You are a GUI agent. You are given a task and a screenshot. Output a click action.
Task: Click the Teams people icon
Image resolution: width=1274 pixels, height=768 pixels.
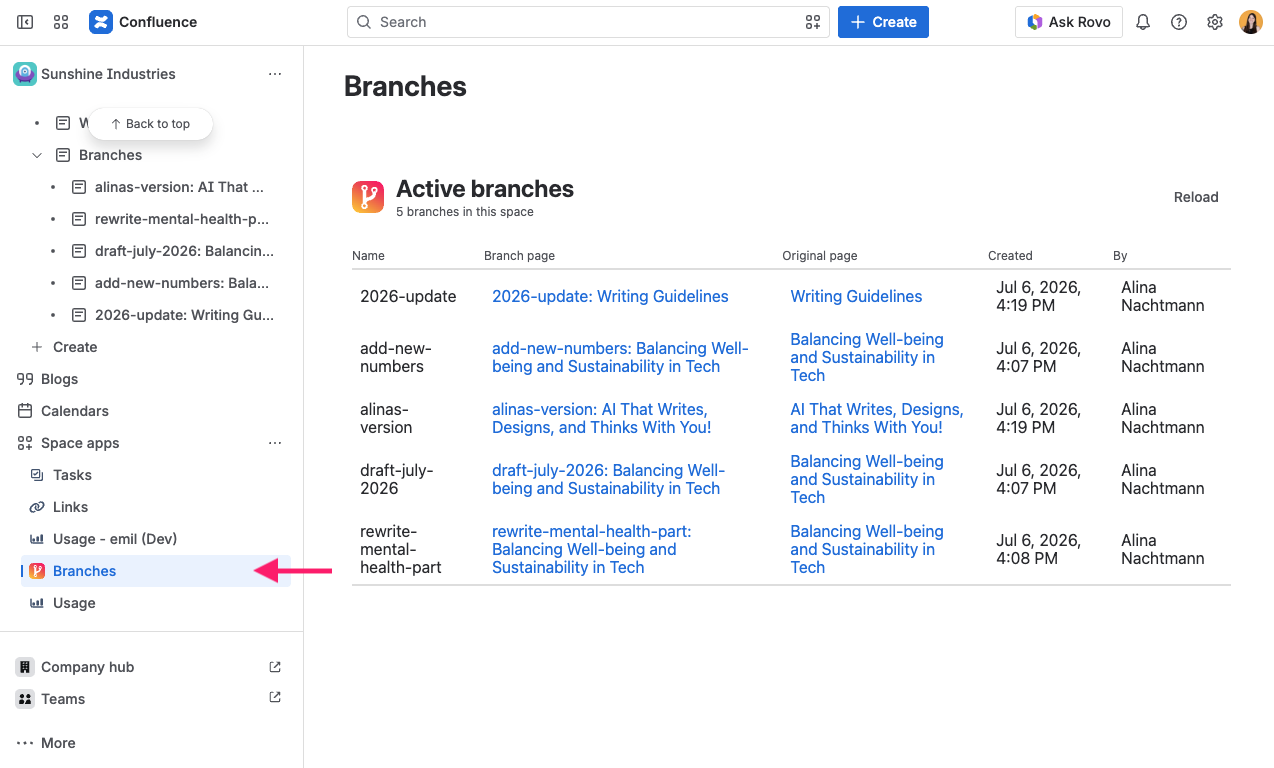(x=25, y=699)
